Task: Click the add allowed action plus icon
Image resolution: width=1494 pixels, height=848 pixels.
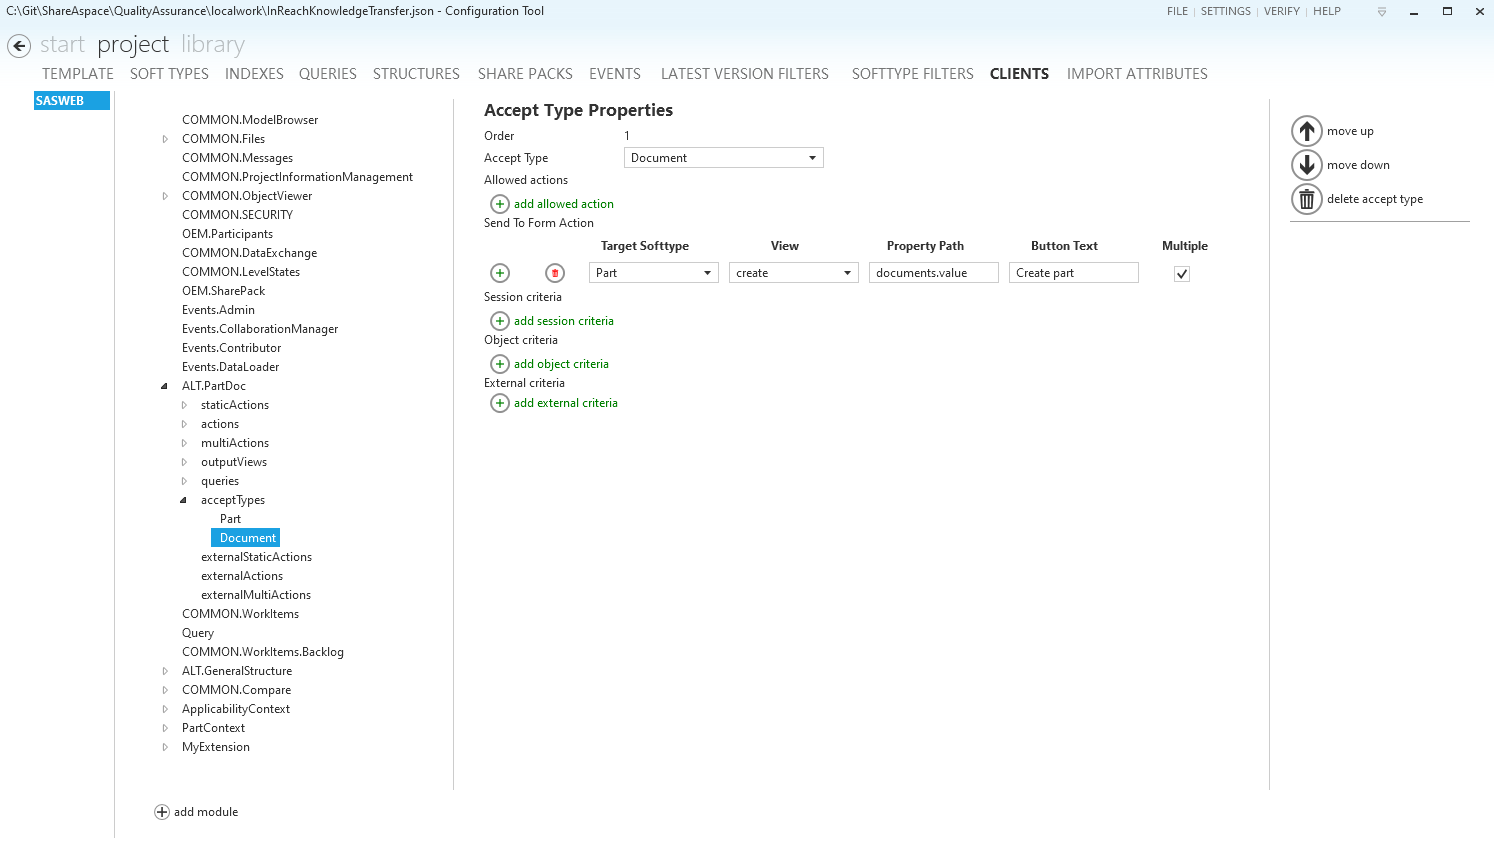Action: pos(500,204)
